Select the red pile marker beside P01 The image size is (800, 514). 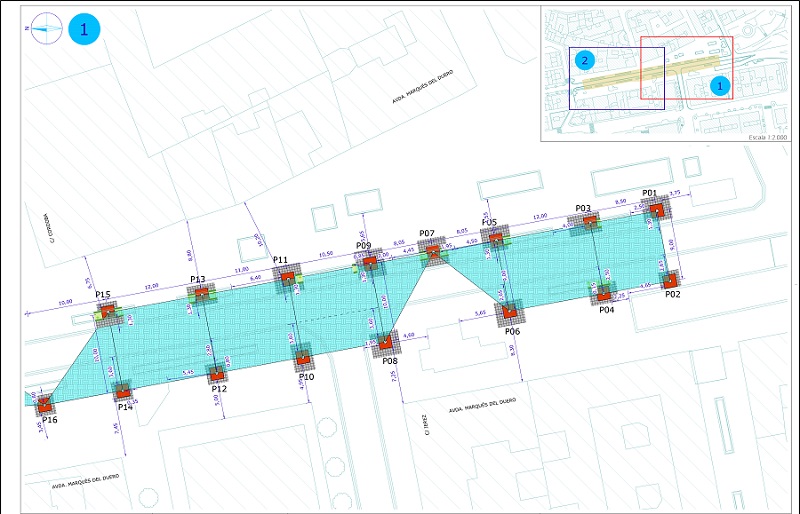coord(656,210)
